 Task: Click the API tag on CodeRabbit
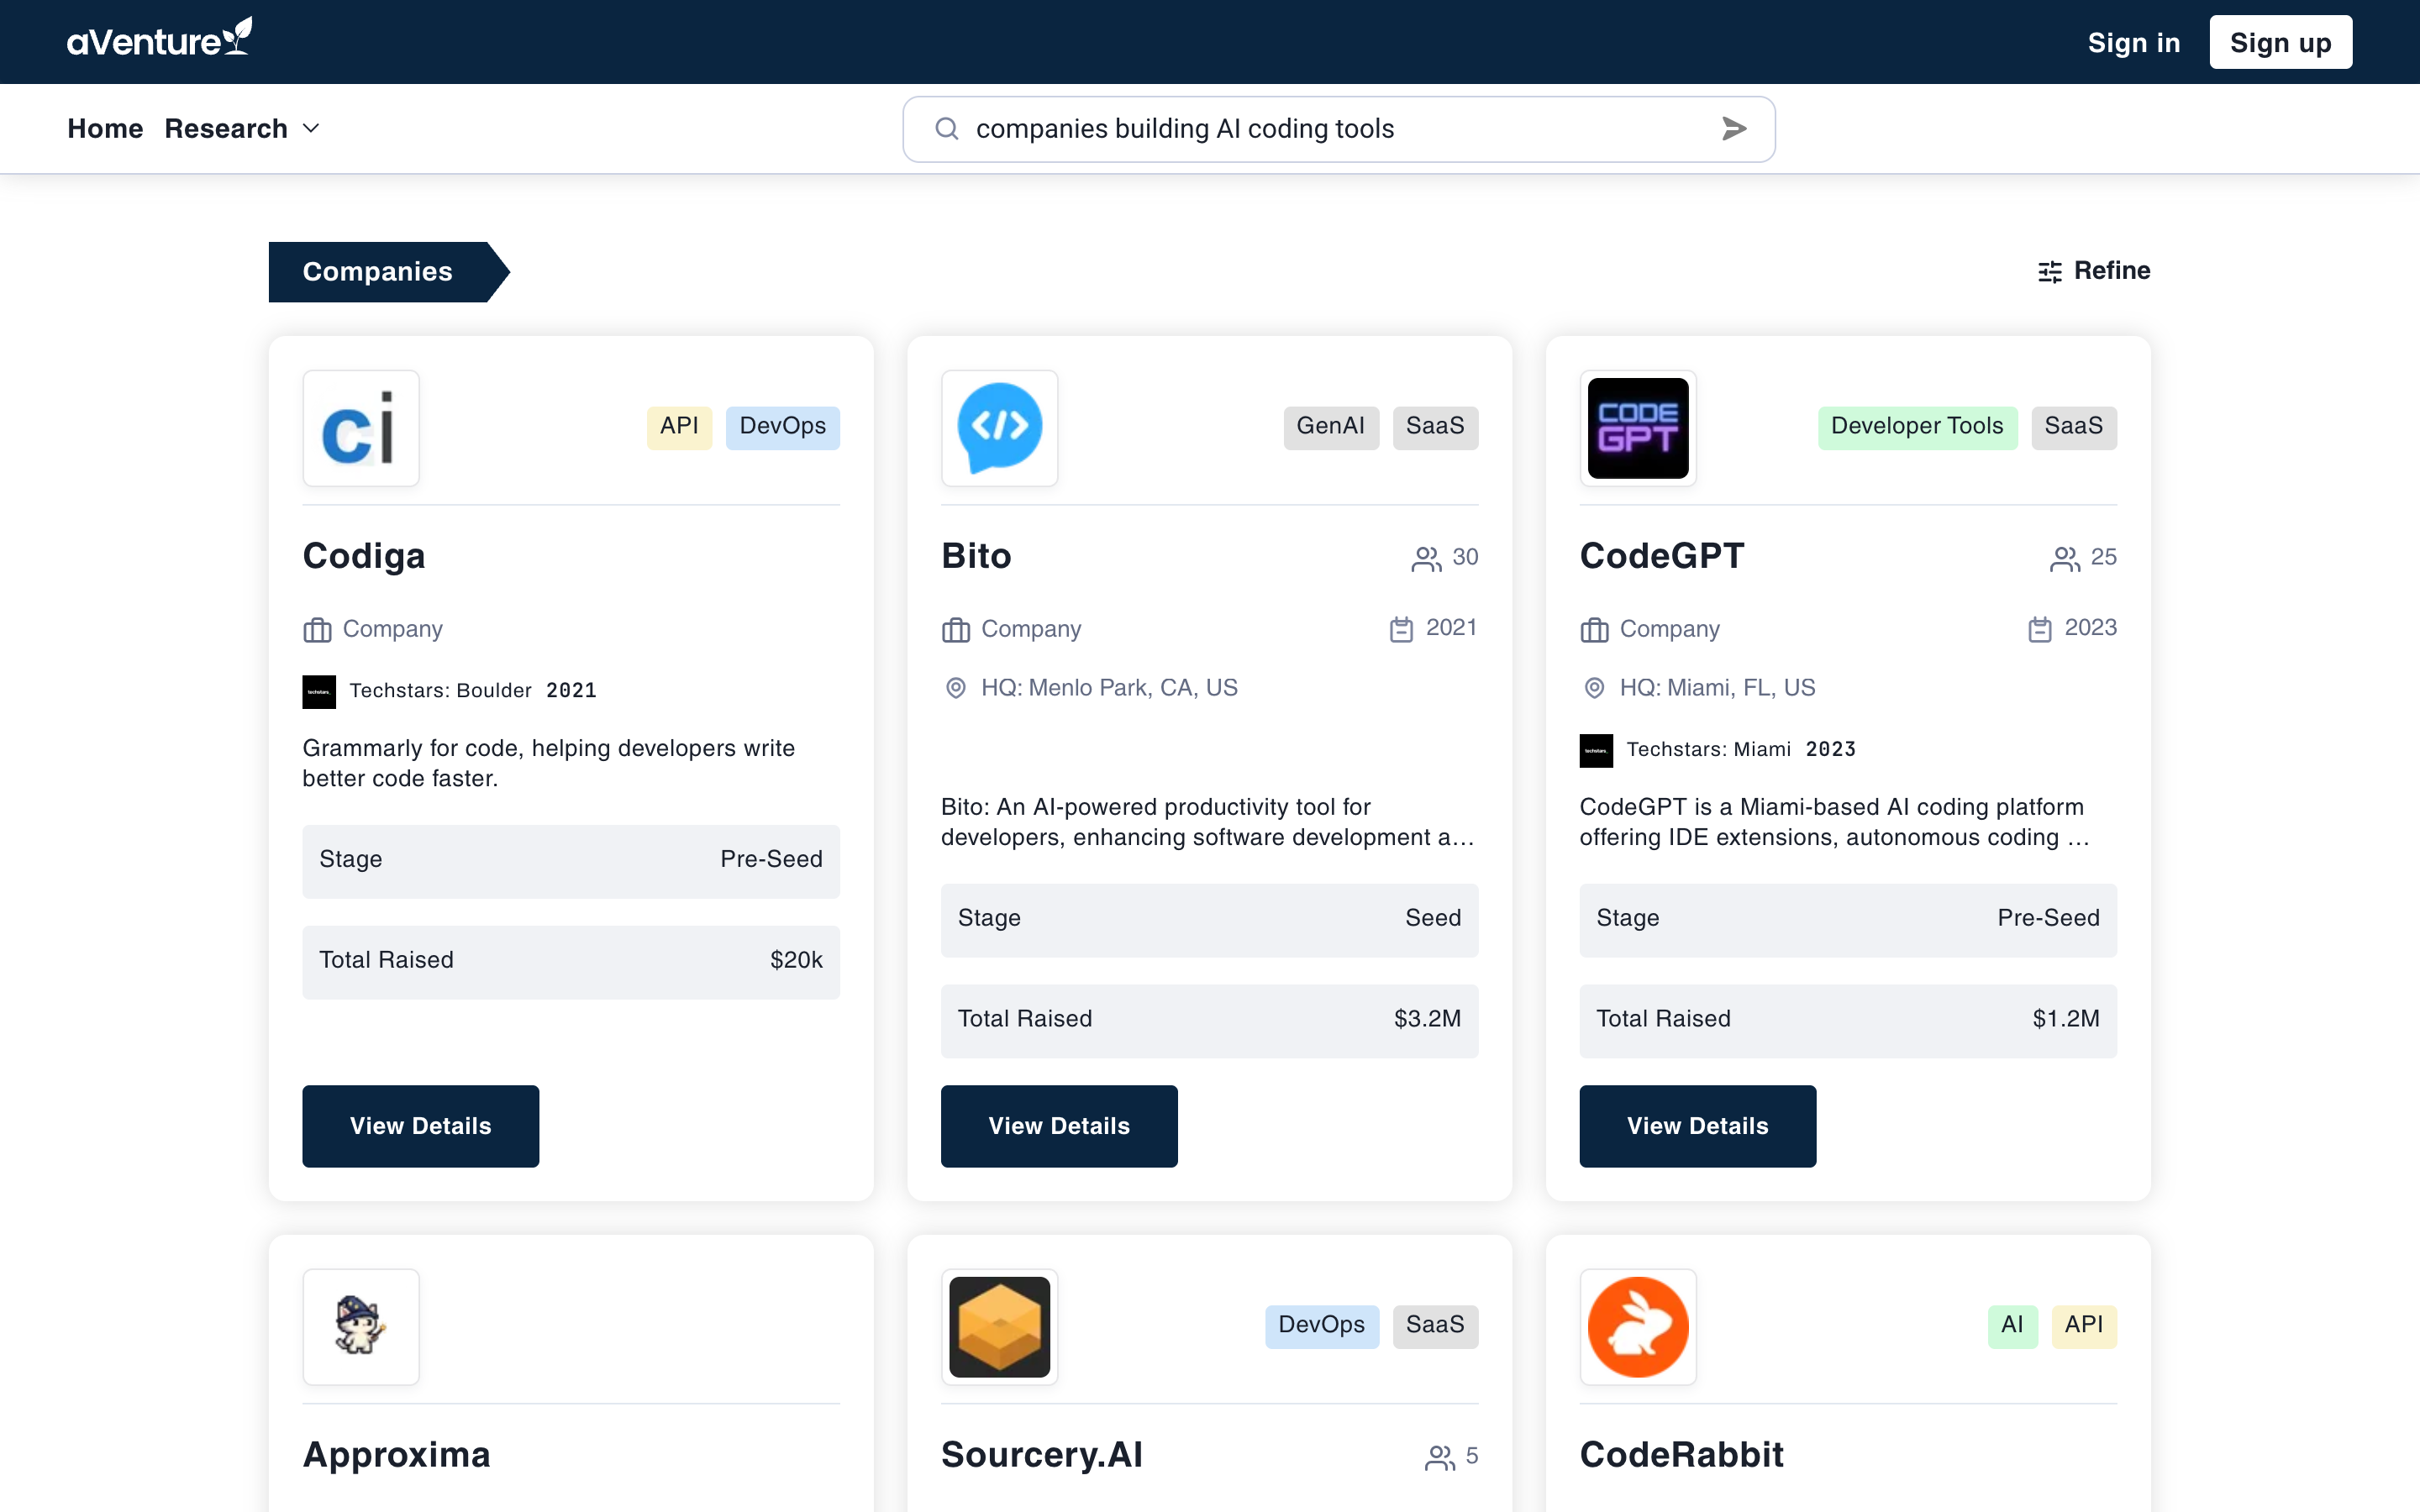(x=2084, y=1326)
